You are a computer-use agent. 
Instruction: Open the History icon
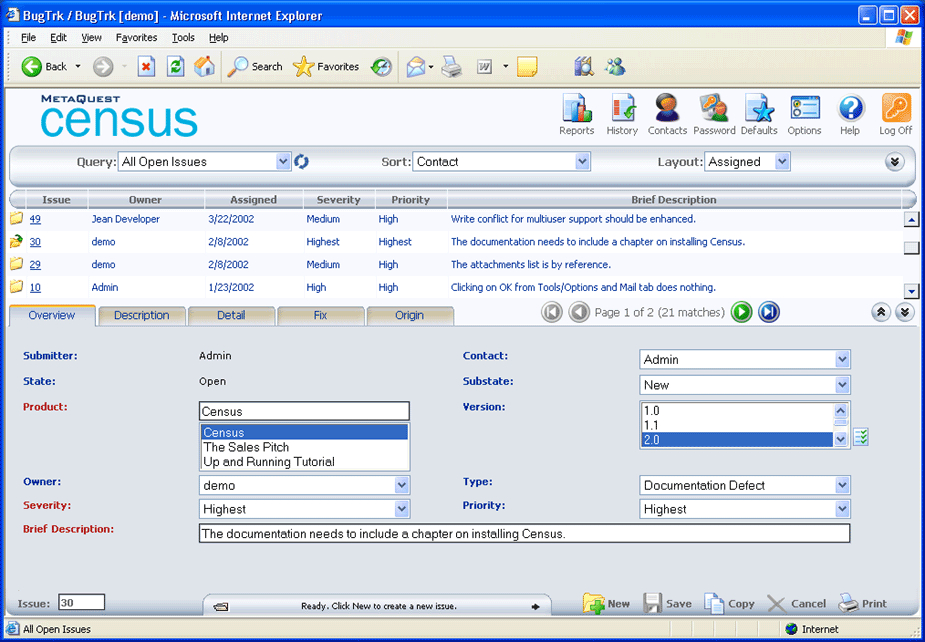coord(622,108)
